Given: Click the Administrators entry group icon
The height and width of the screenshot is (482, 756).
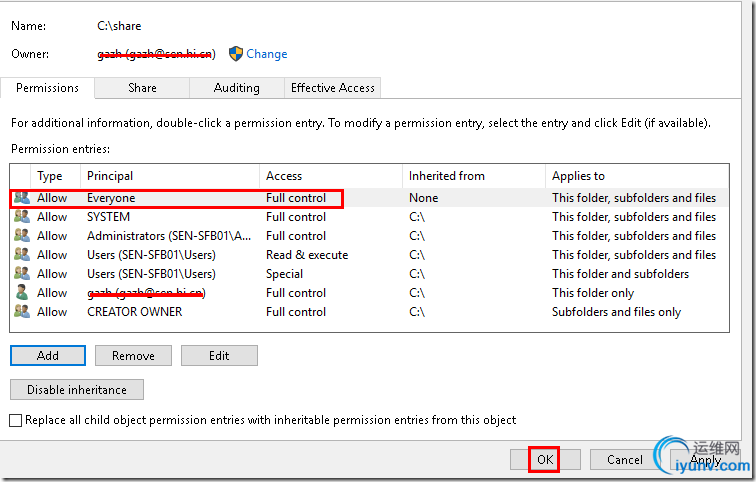Looking at the screenshot, I should (21, 236).
